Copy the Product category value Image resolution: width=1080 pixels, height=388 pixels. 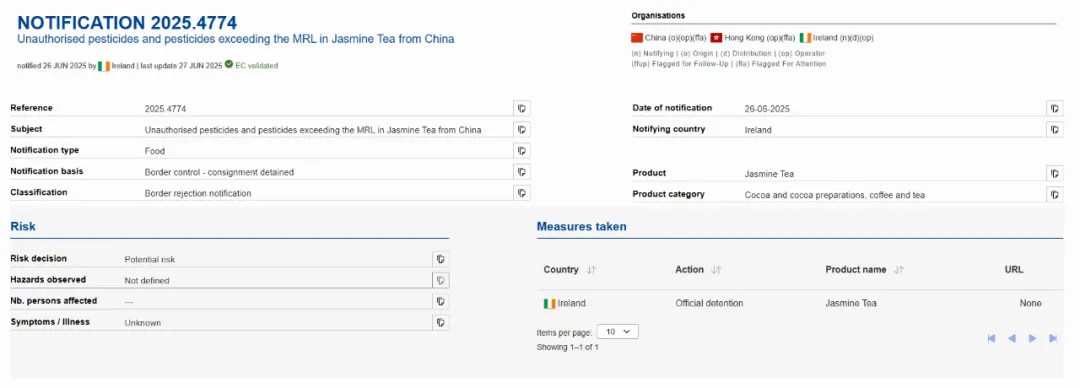(1055, 195)
